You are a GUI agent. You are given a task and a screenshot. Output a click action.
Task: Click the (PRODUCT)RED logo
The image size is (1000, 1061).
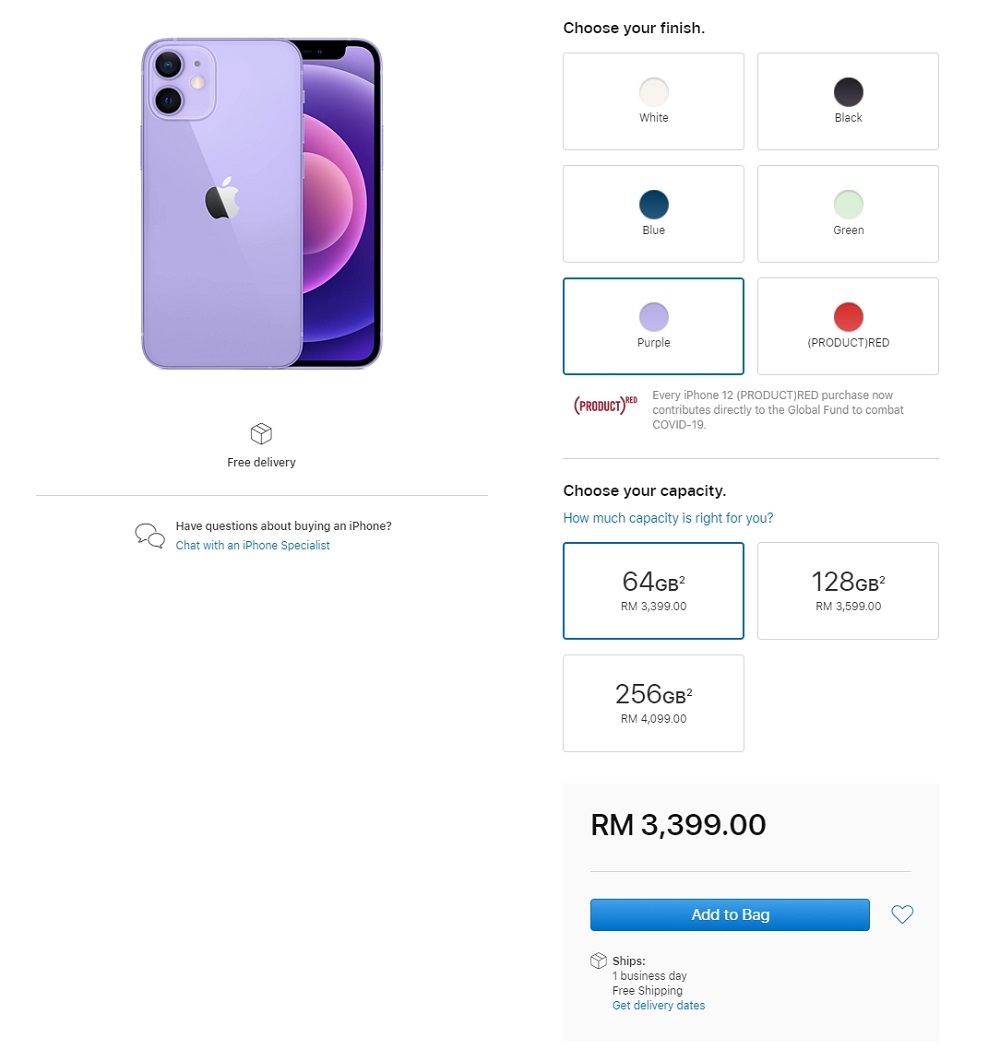pyautogui.click(x=605, y=405)
